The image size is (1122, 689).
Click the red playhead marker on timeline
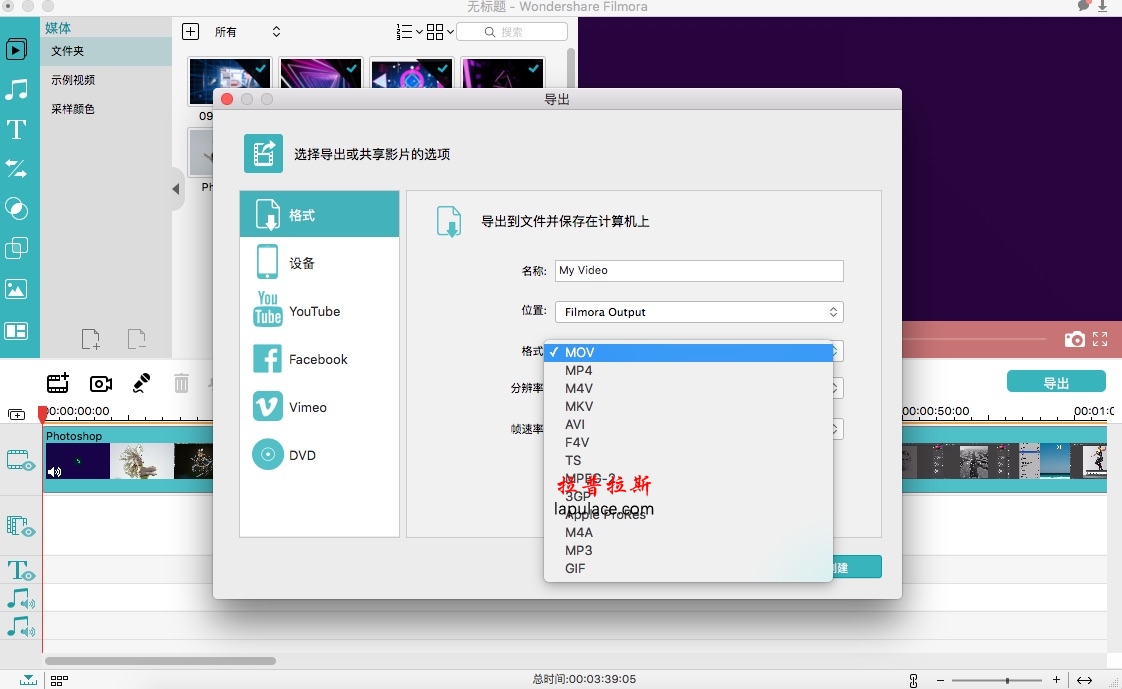[x=43, y=413]
